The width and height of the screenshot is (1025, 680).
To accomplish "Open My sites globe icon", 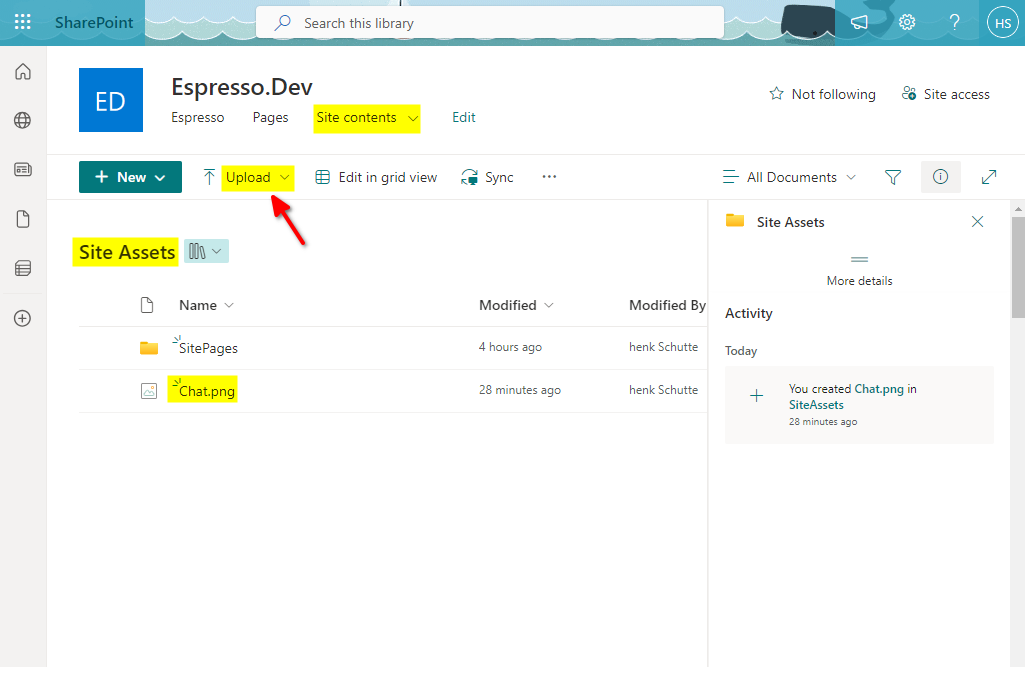I will click(x=22, y=121).
